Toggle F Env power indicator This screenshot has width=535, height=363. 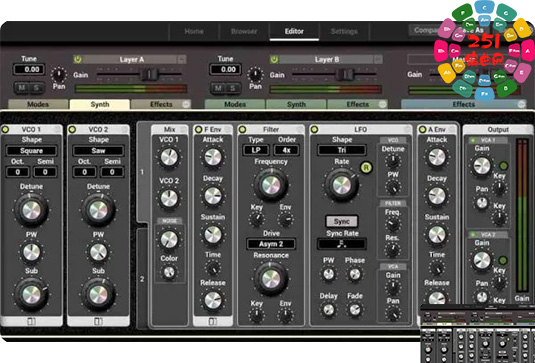[x=198, y=129]
